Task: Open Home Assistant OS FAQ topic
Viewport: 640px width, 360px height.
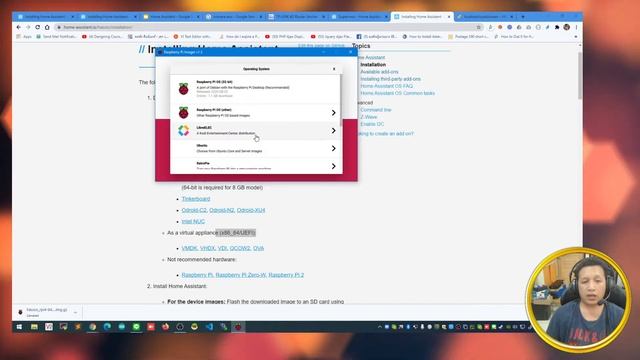Action: (x=387, y=86)
